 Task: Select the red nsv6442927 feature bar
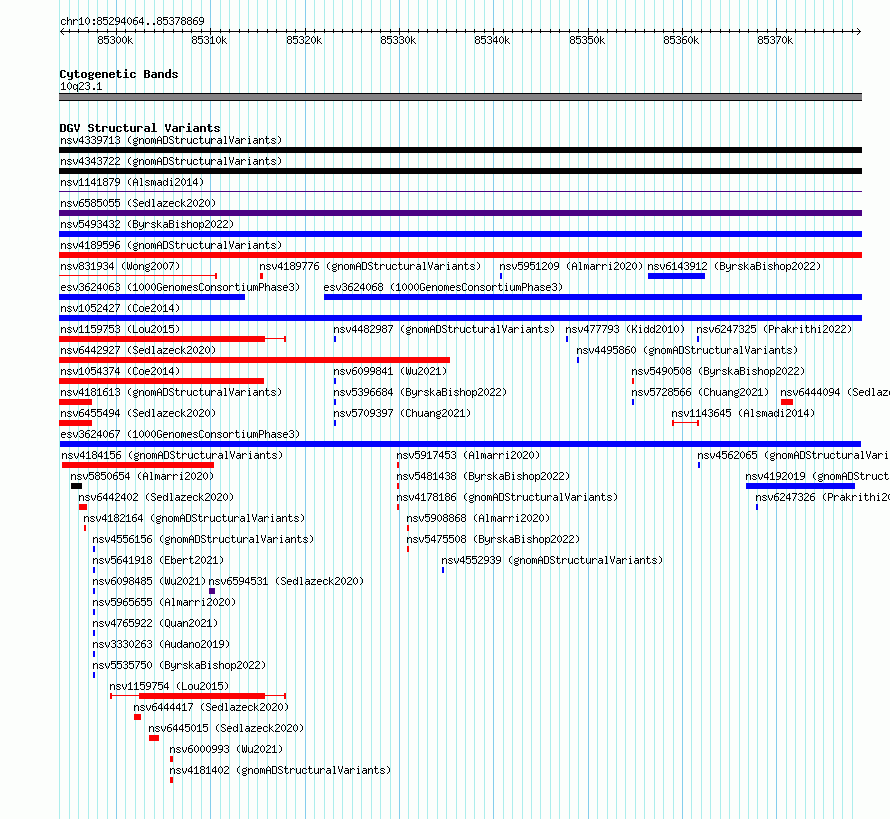point(254,360)
